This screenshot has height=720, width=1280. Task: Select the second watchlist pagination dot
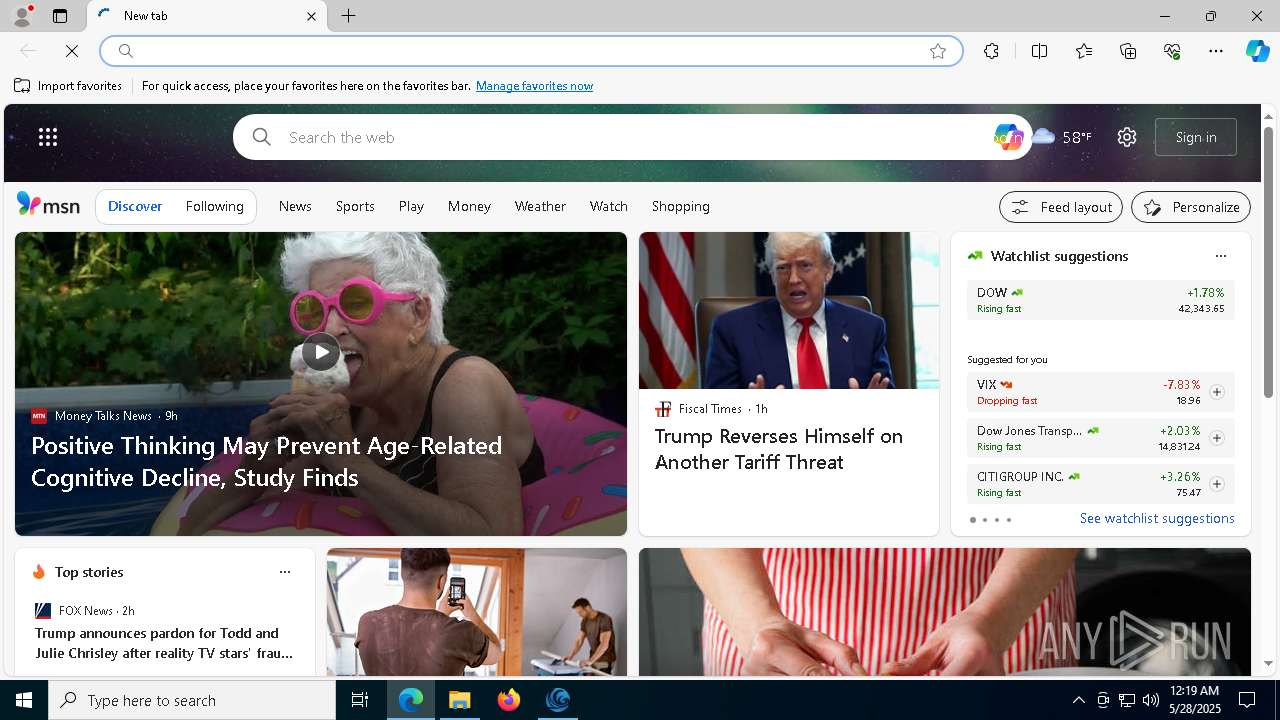coord(984,520)
